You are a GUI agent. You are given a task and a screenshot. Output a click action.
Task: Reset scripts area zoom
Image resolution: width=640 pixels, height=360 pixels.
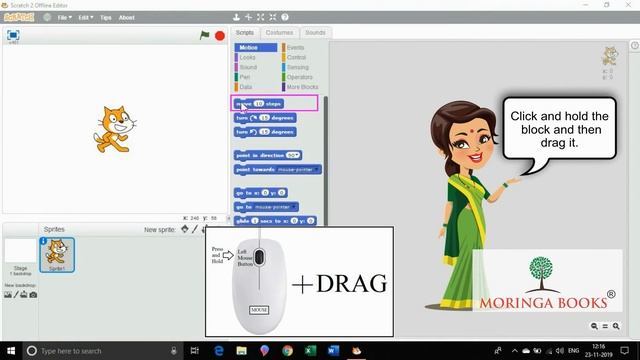point(605,326)
